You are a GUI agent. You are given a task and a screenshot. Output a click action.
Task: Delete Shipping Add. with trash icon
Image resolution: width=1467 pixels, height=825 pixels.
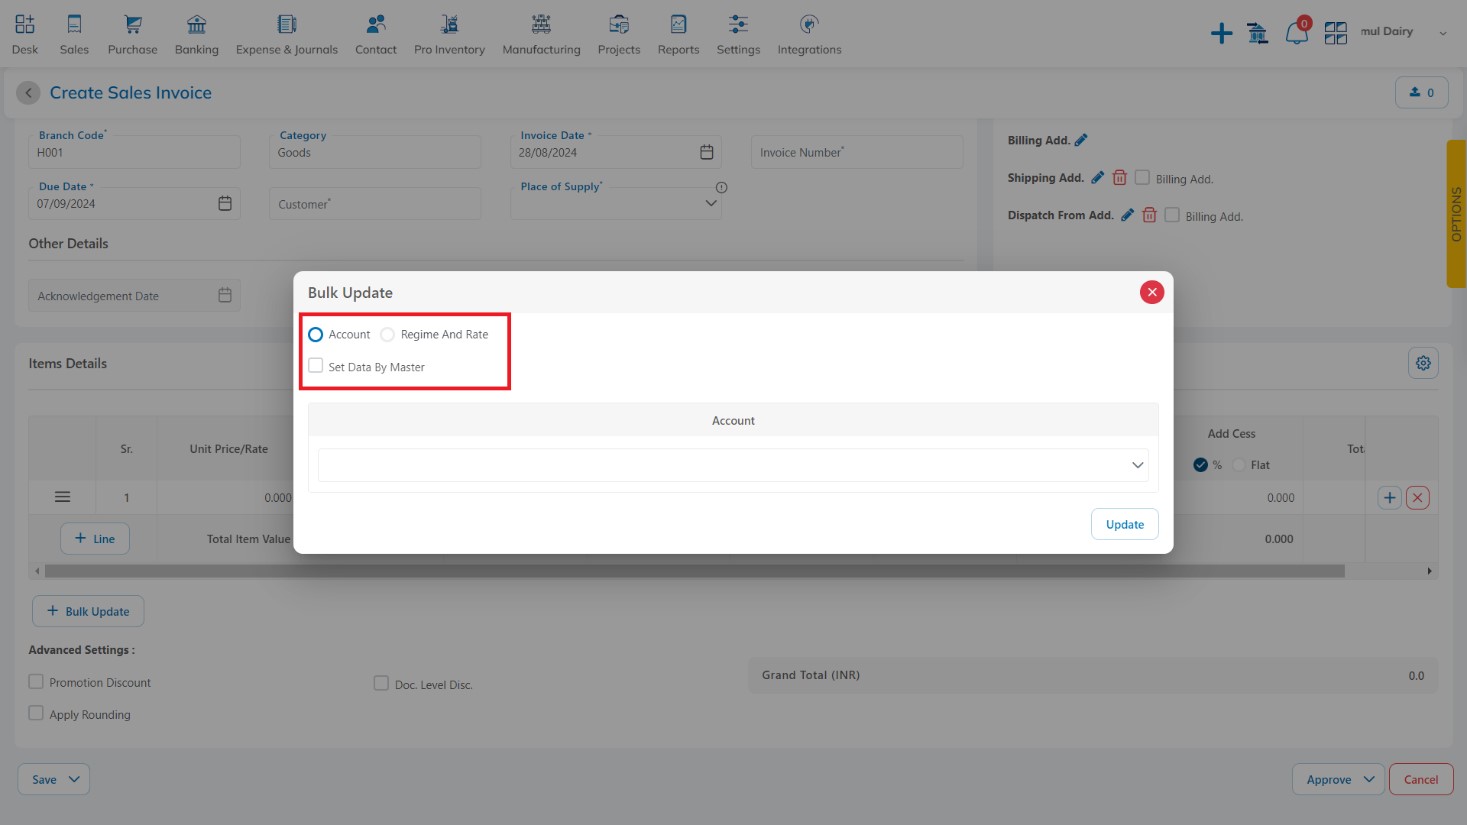[1120, 178]
